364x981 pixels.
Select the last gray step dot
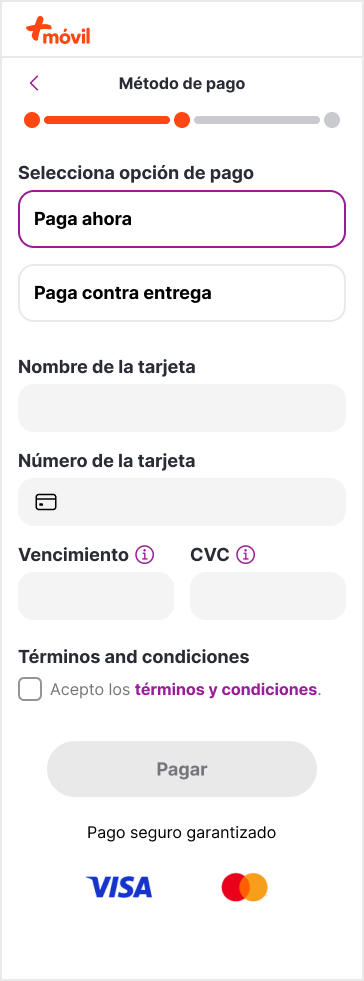332,120
